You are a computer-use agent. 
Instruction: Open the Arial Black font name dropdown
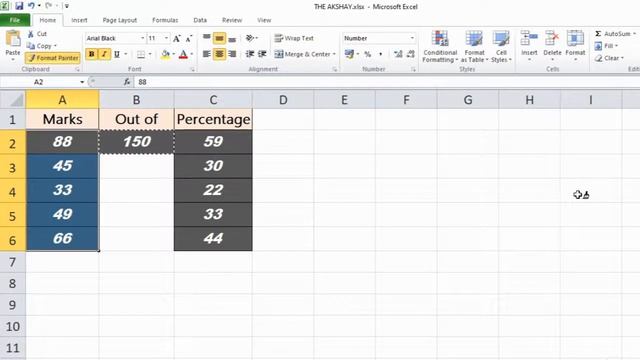coord(143,38)
